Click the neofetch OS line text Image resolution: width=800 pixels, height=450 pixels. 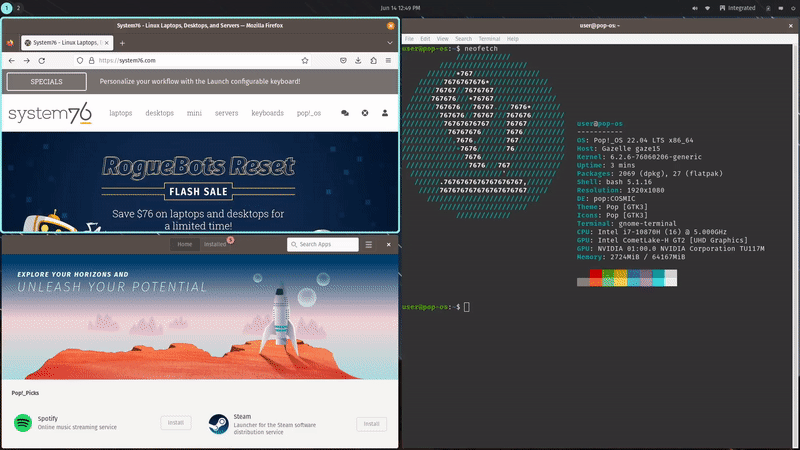pyautogui.click(x=635, y=140)
